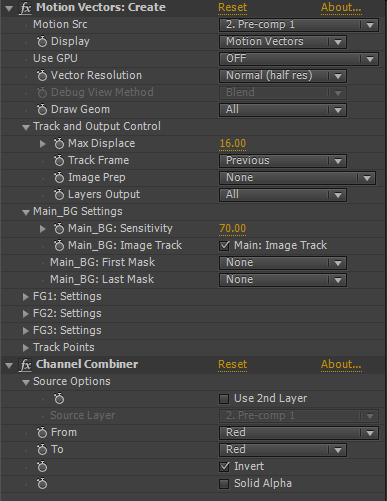Uncheck Main: Image Track checkbox
This screenshot has width=387, height=501.
point(224,246)
